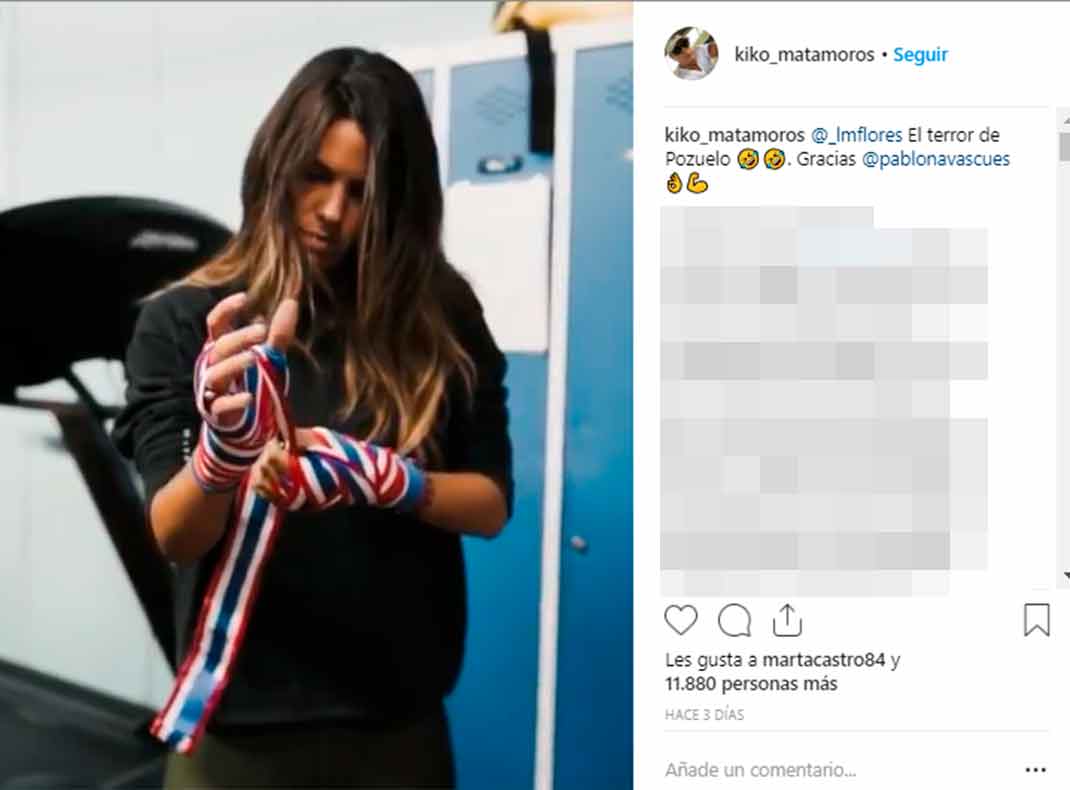The width and height of the screenshot is (1070, 790).
Task: Follow the account via Seguir
Action: (x=921, y=55)
